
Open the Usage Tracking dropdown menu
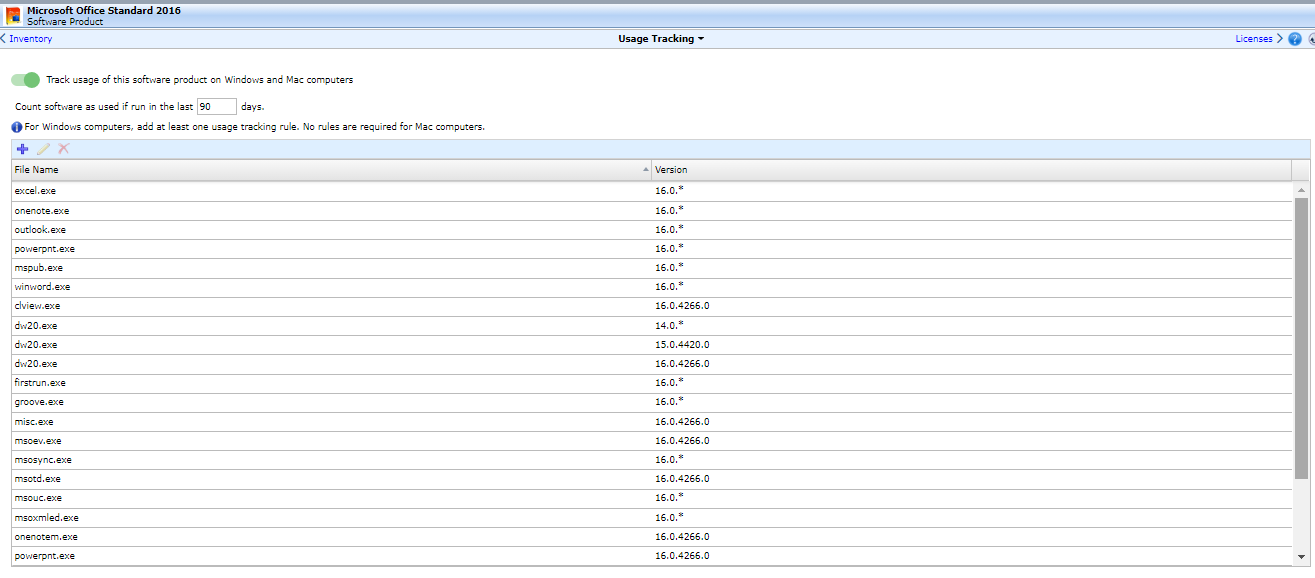point(661,39)
